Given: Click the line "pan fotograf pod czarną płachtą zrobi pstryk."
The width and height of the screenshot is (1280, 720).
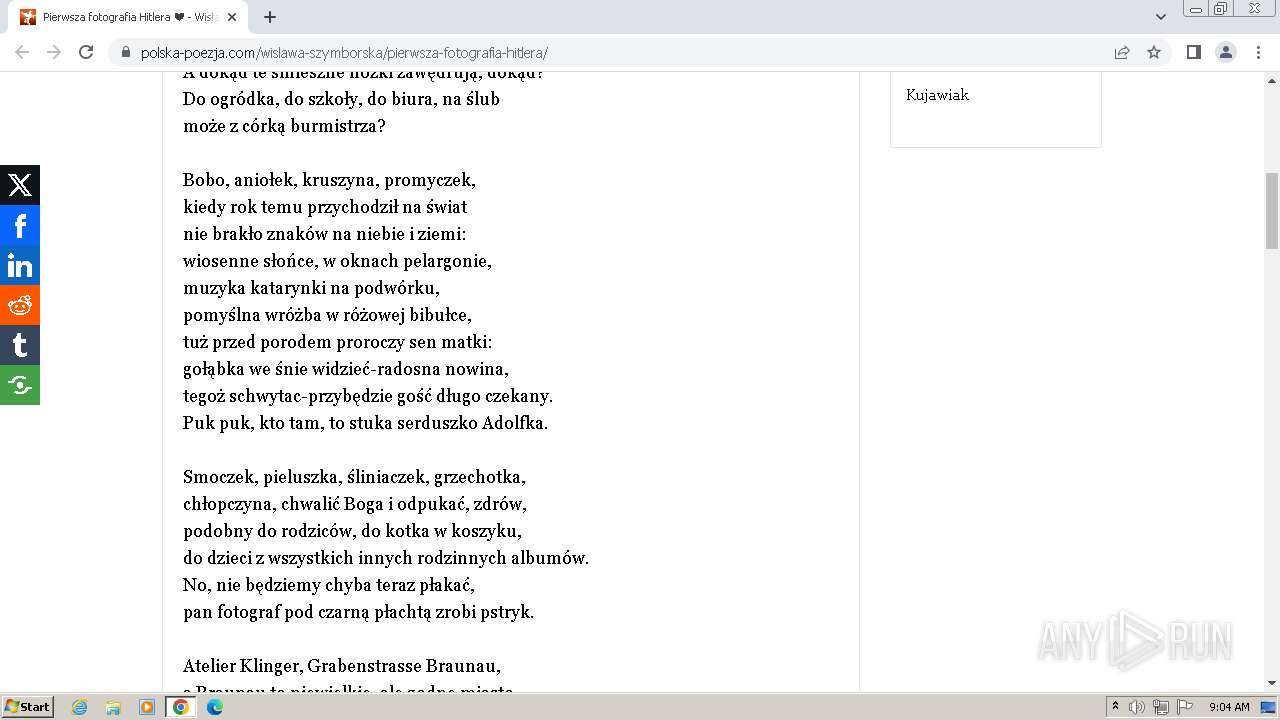Looking at the screenshot, I should 358,612.
